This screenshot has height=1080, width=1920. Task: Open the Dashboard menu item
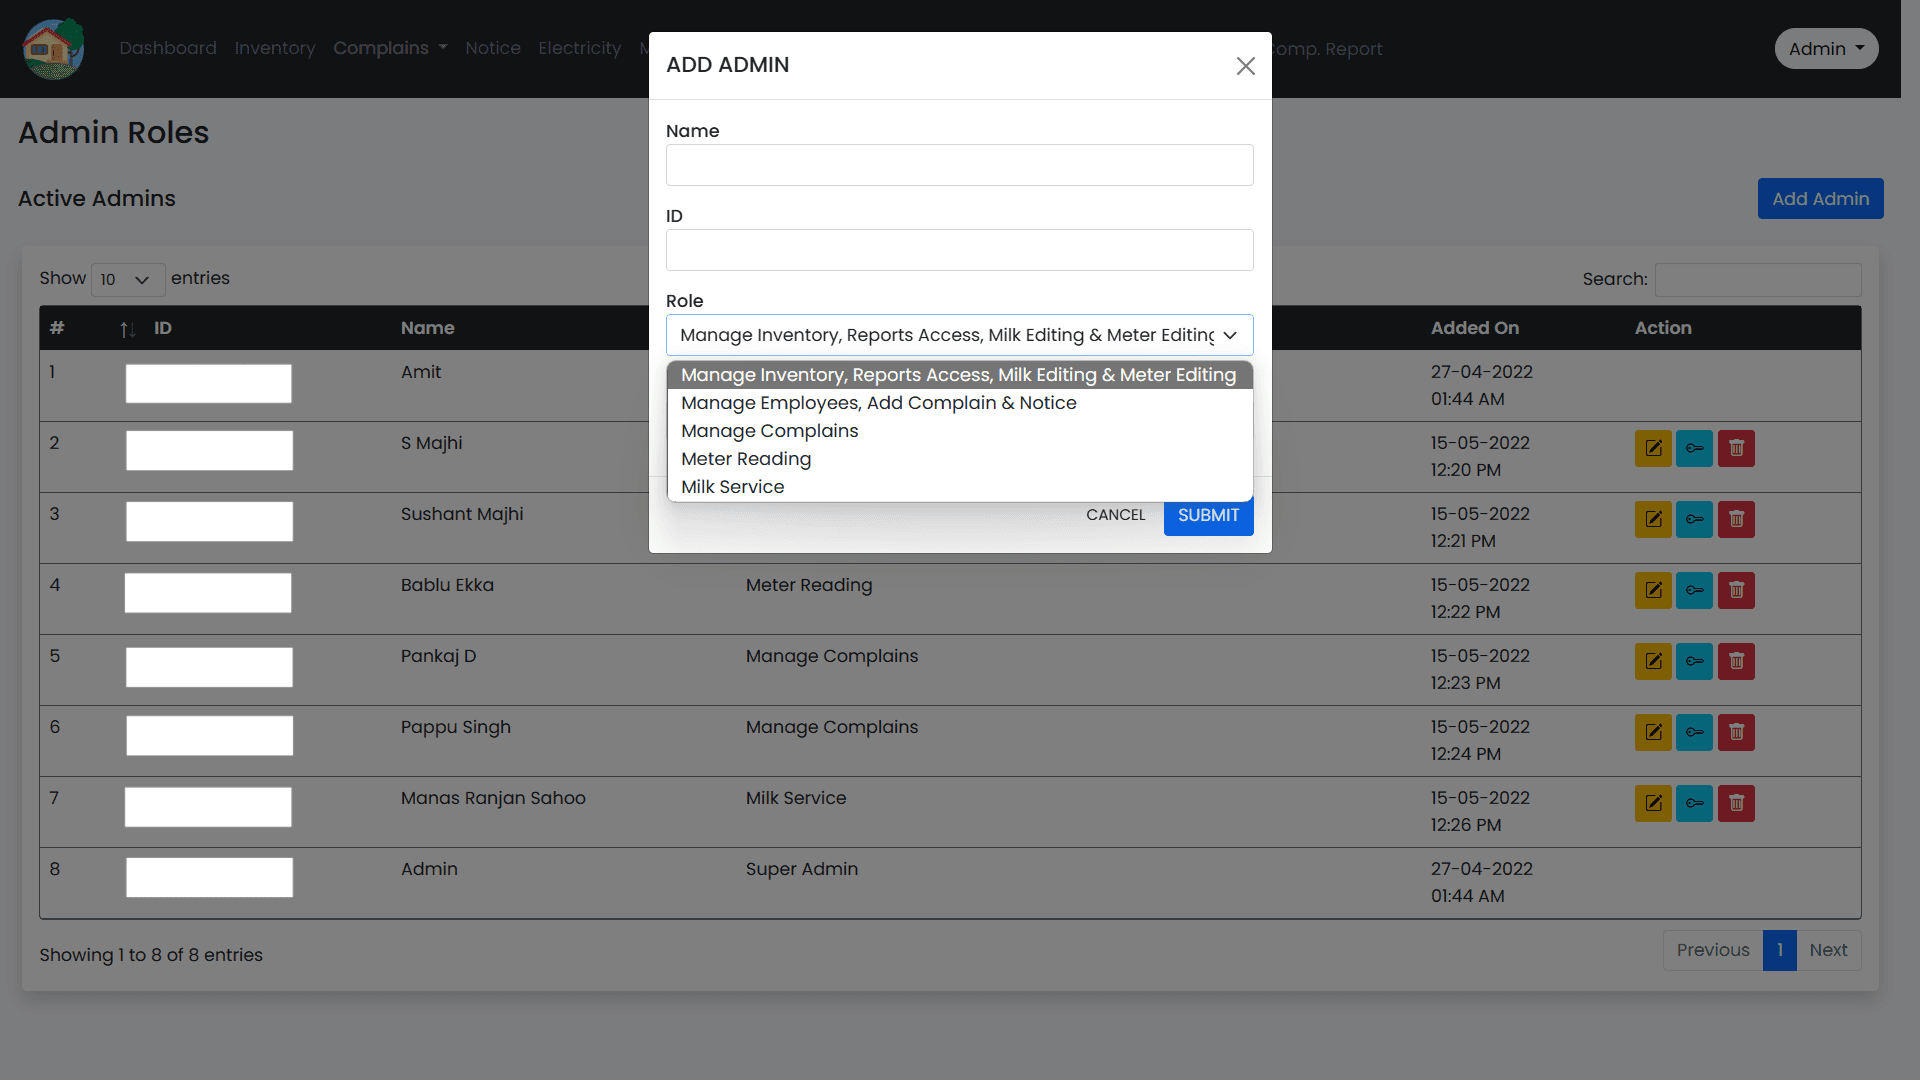point(167,48)
